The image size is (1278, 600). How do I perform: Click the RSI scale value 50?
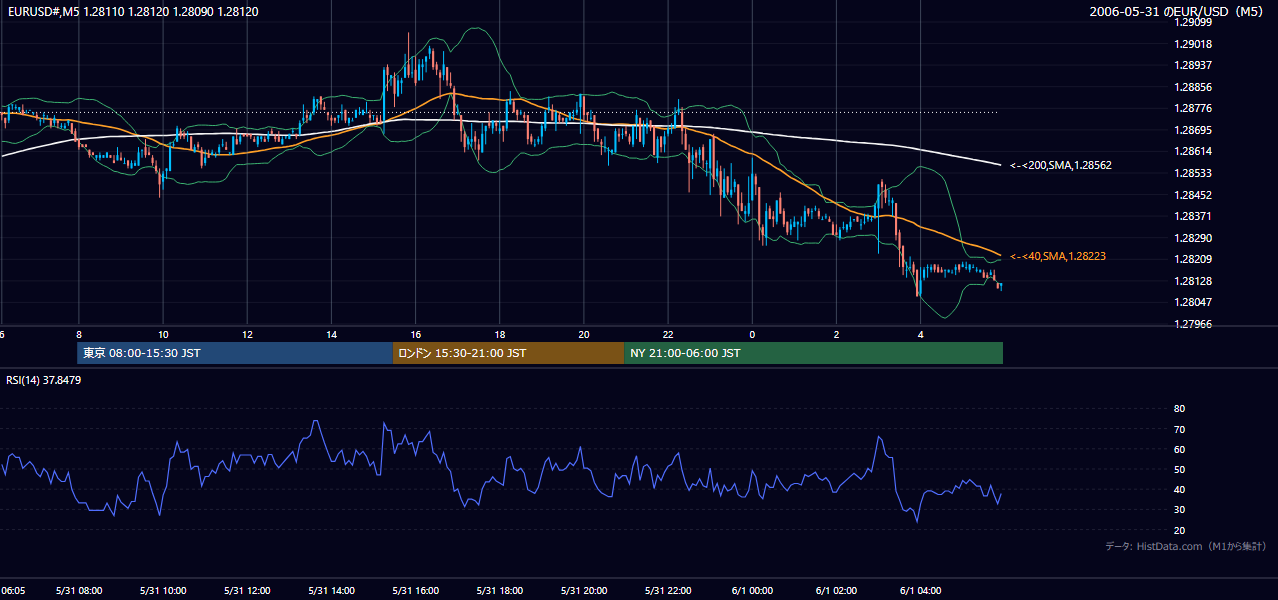[x=1179, y=469]
